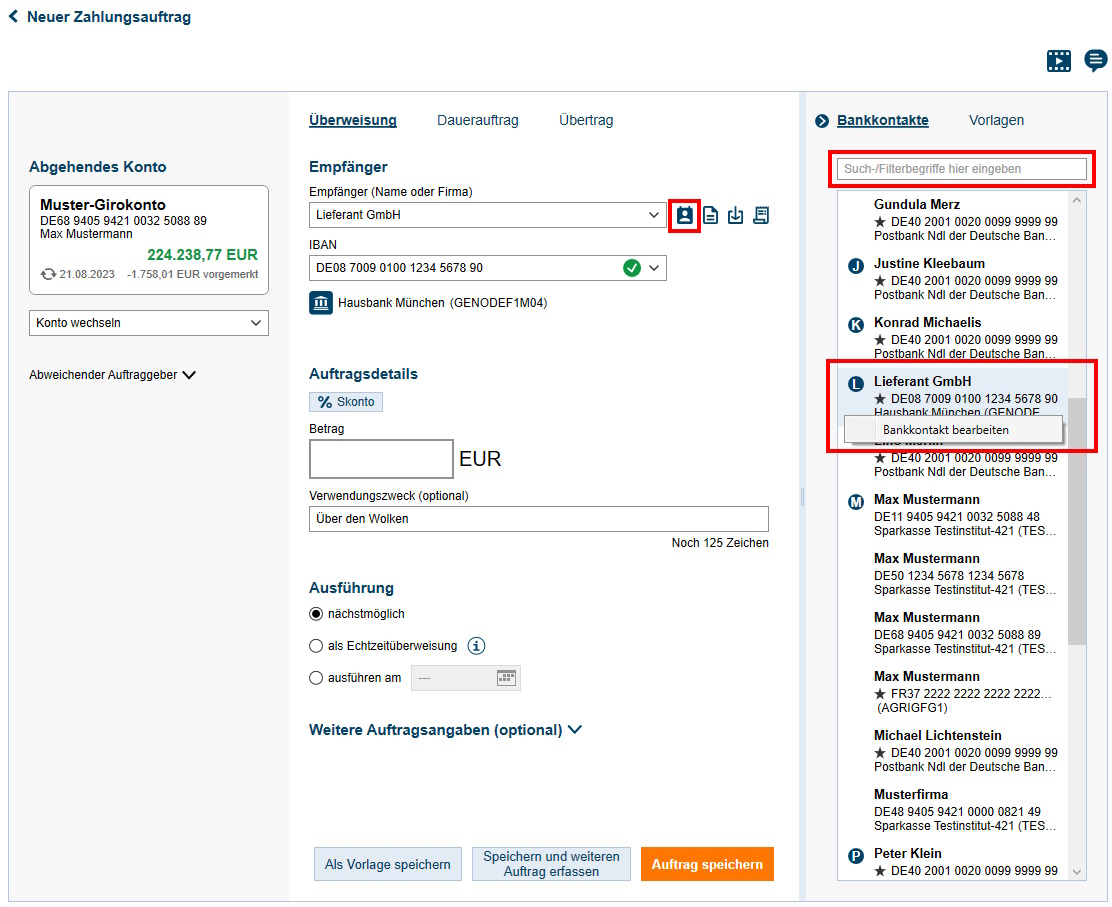Open the Vorlagen tab
Image resolution: width=1112 pixels, height=907 pixels.
click(996, 120)
